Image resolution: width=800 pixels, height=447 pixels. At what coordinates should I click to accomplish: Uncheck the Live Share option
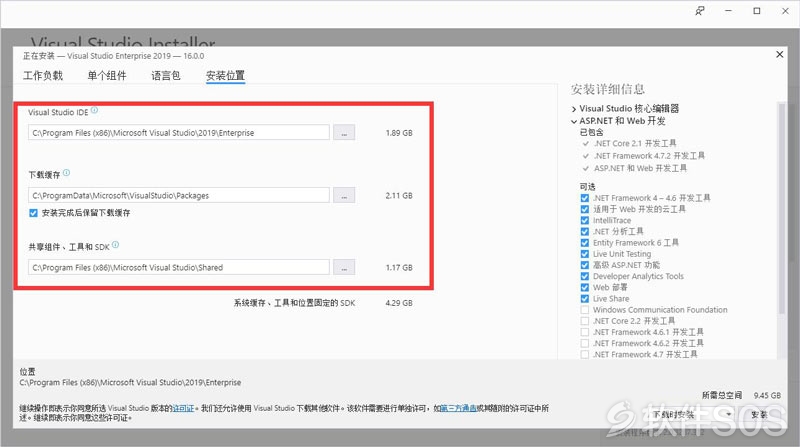click(585, 299)
